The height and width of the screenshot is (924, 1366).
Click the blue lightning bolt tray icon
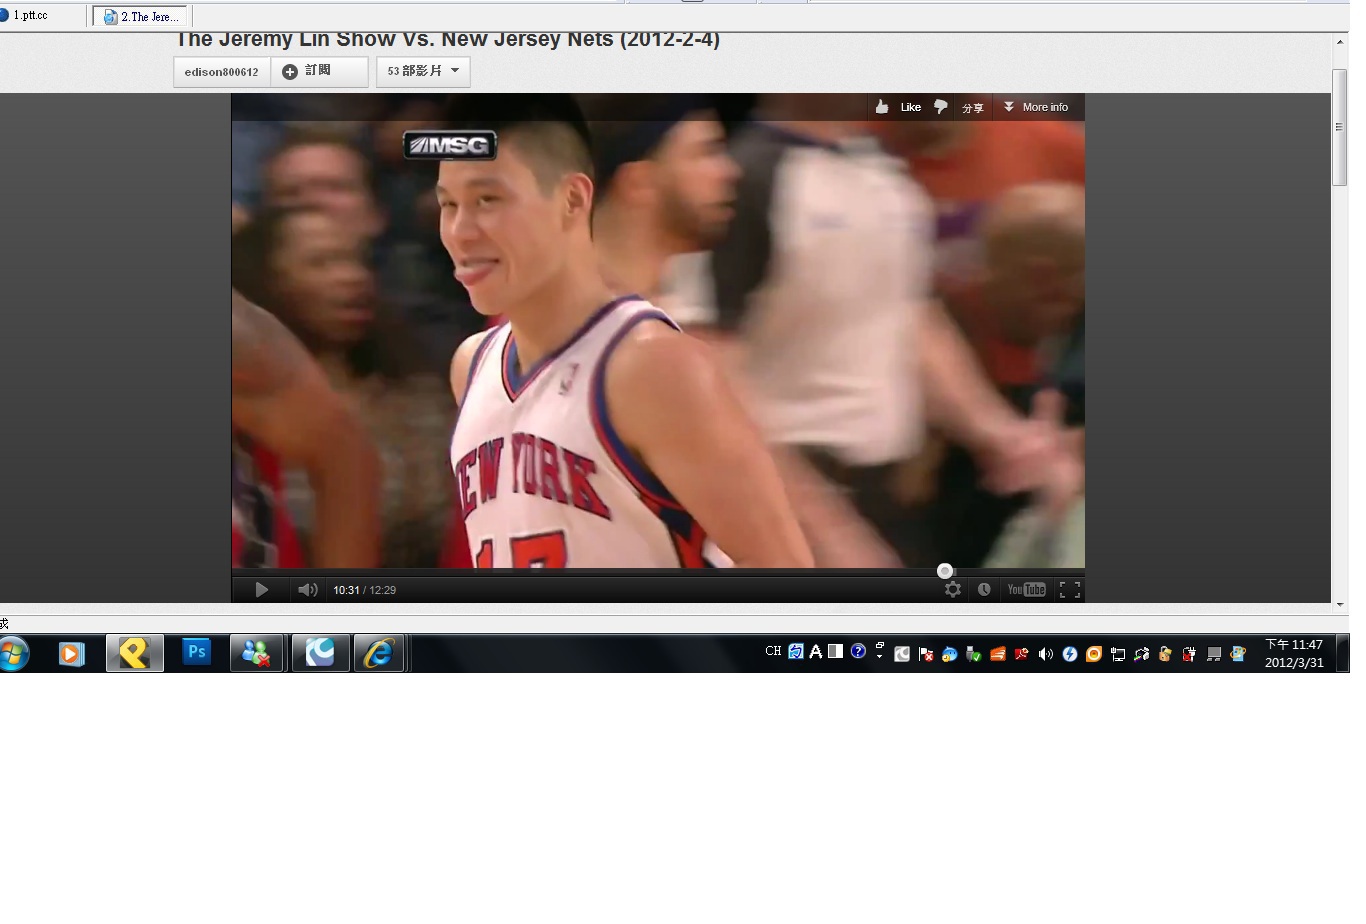click(x=1069, y=654)
